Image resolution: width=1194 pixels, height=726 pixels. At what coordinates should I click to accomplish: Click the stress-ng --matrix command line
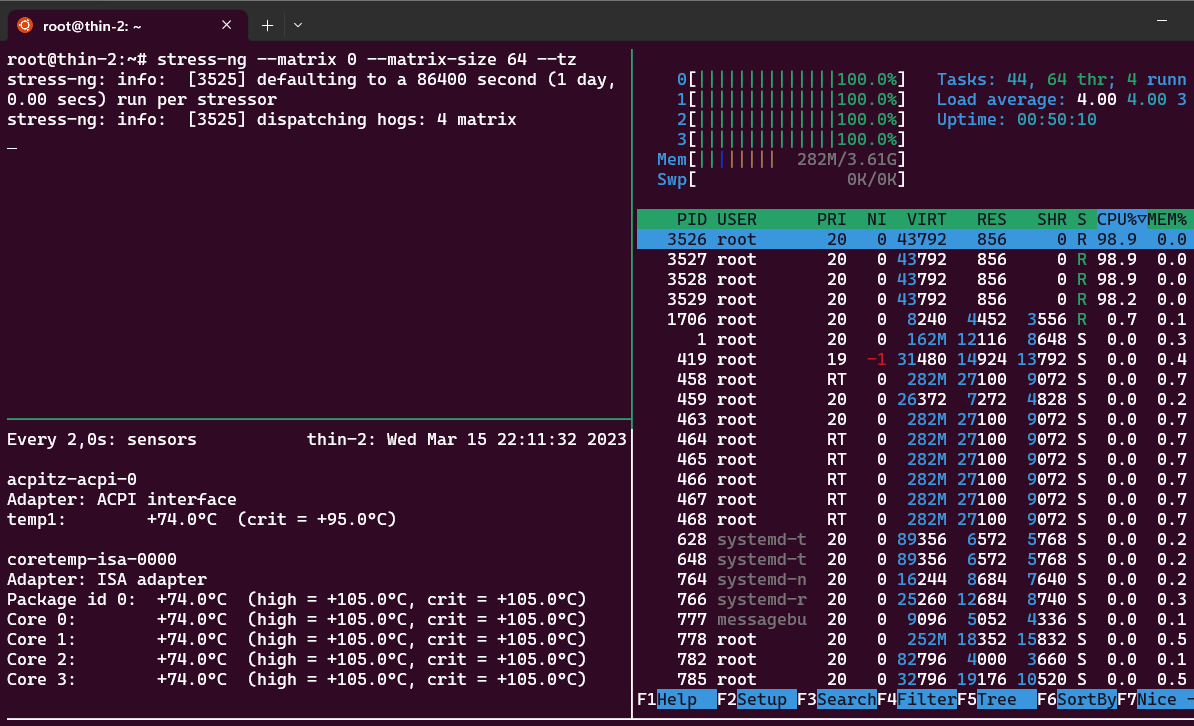(292, 59)
